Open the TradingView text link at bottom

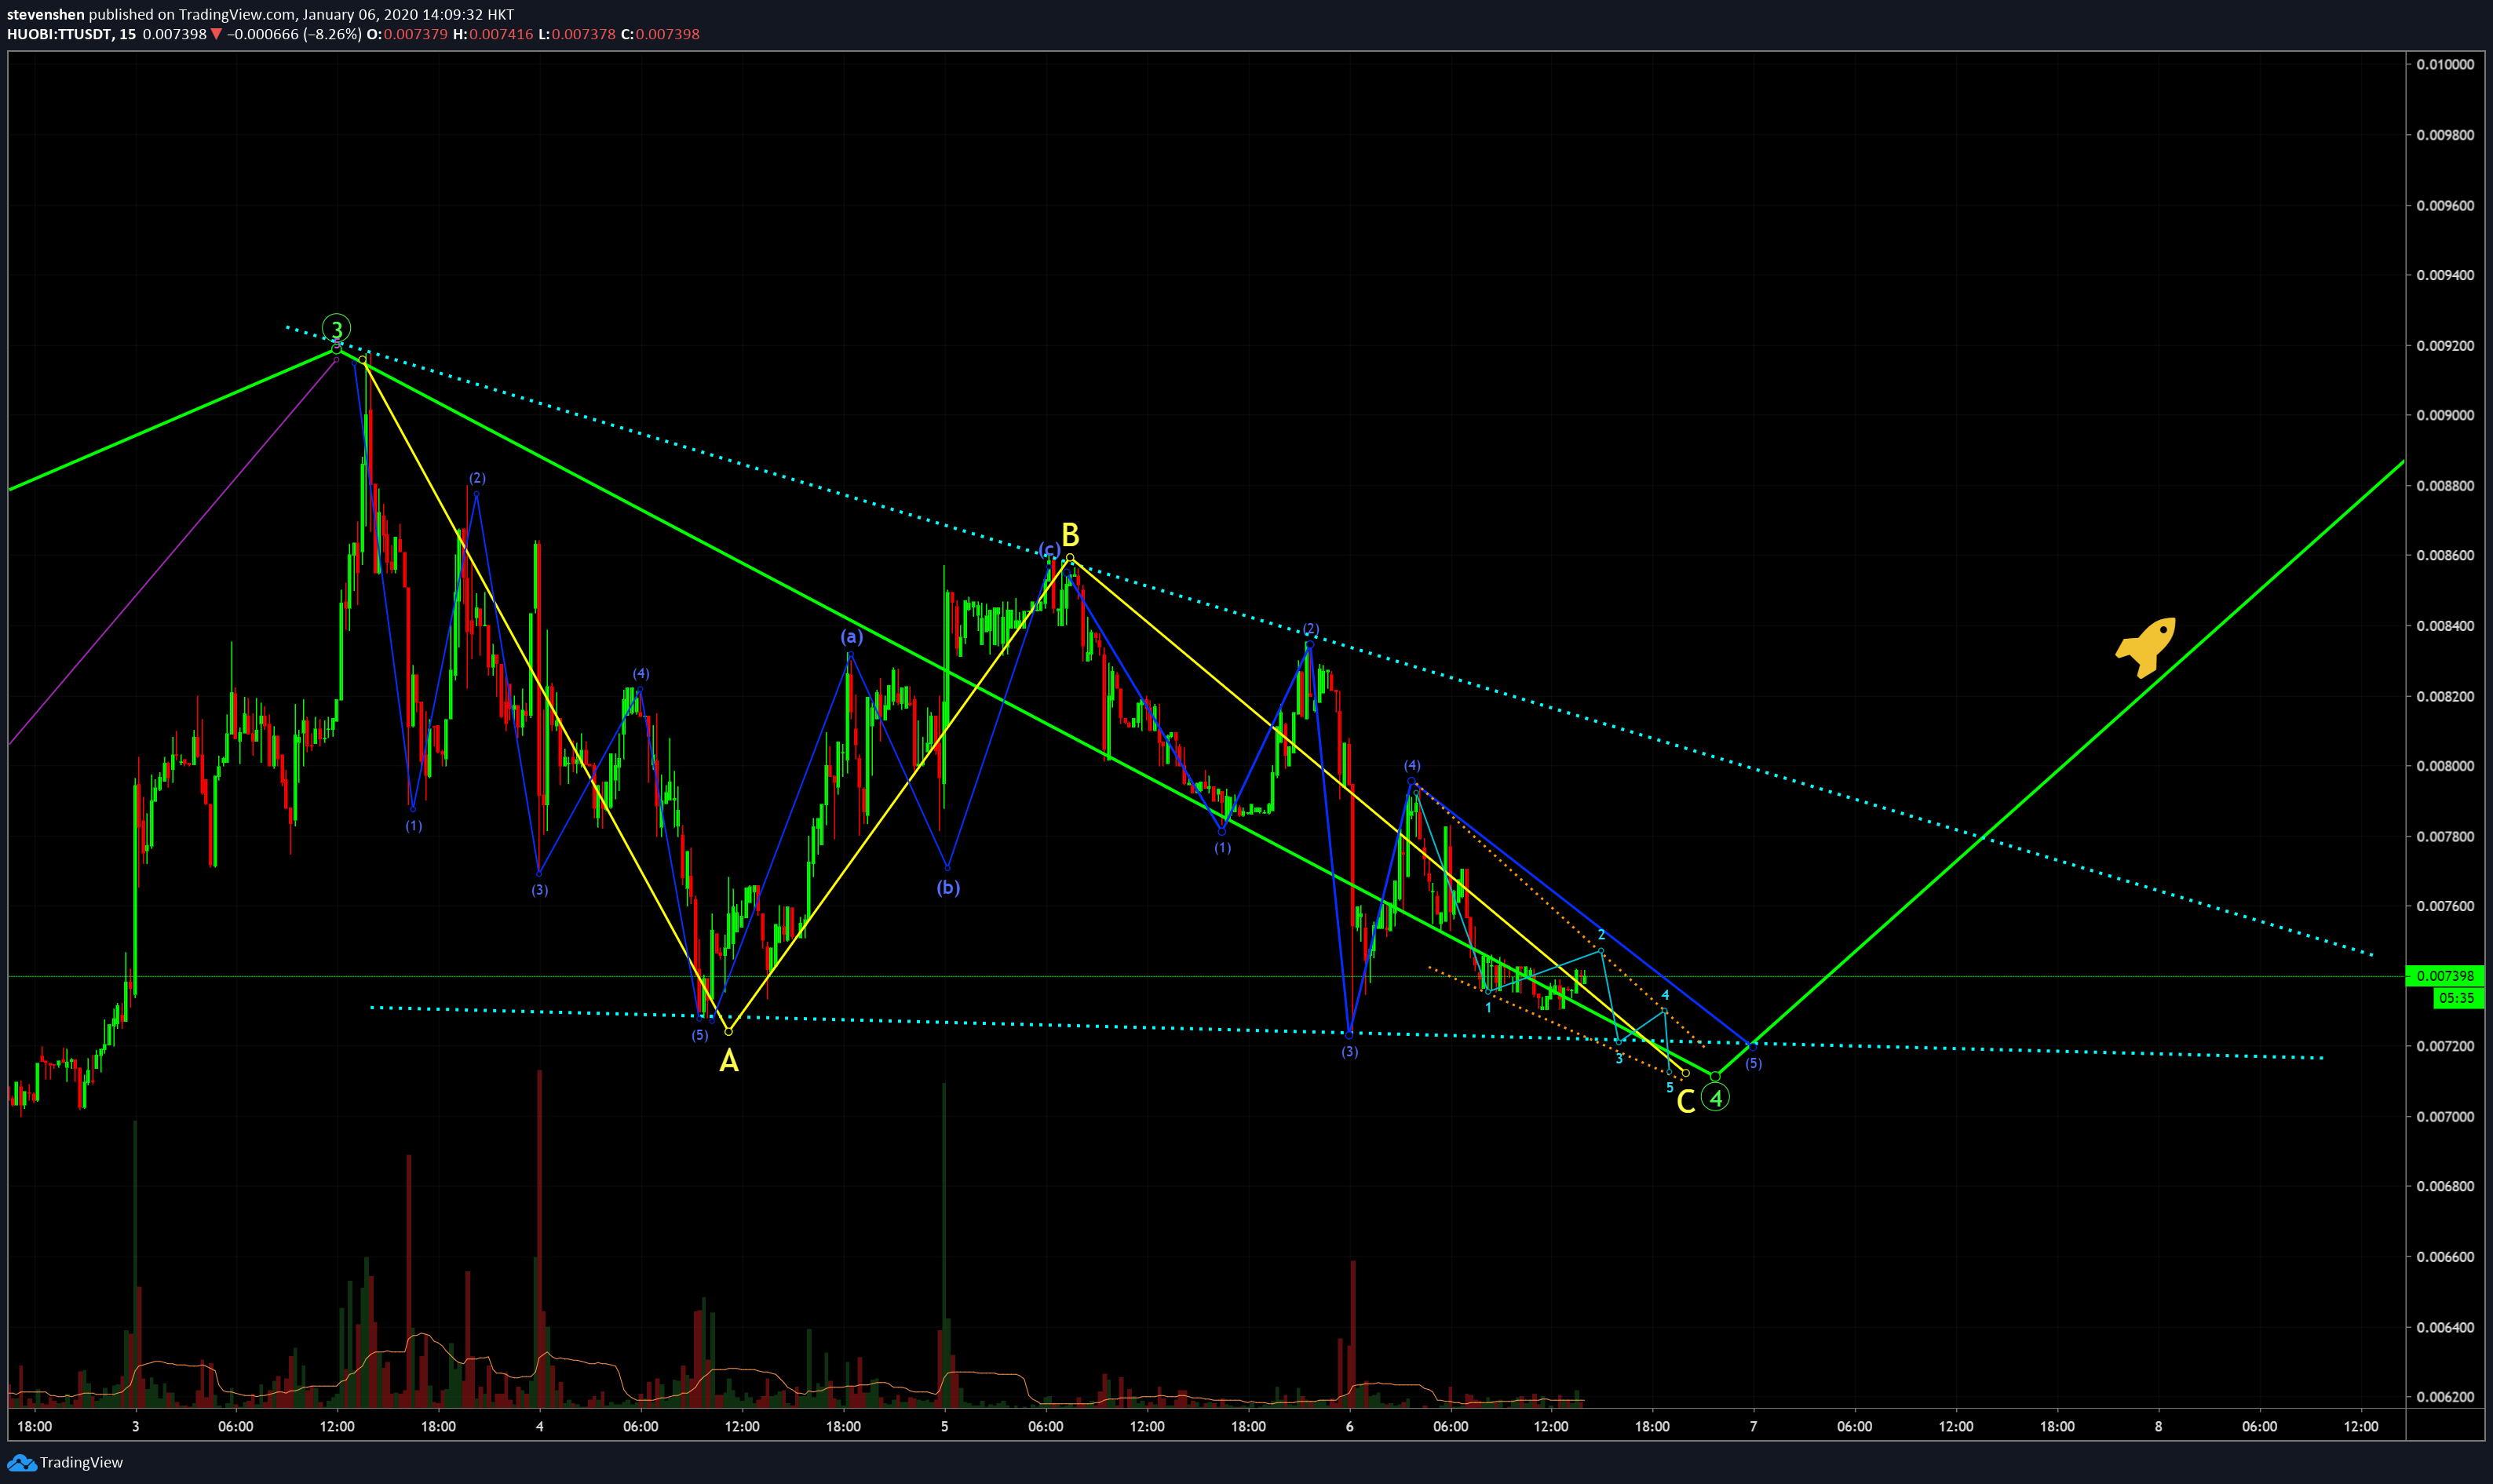pos(81,1463)
